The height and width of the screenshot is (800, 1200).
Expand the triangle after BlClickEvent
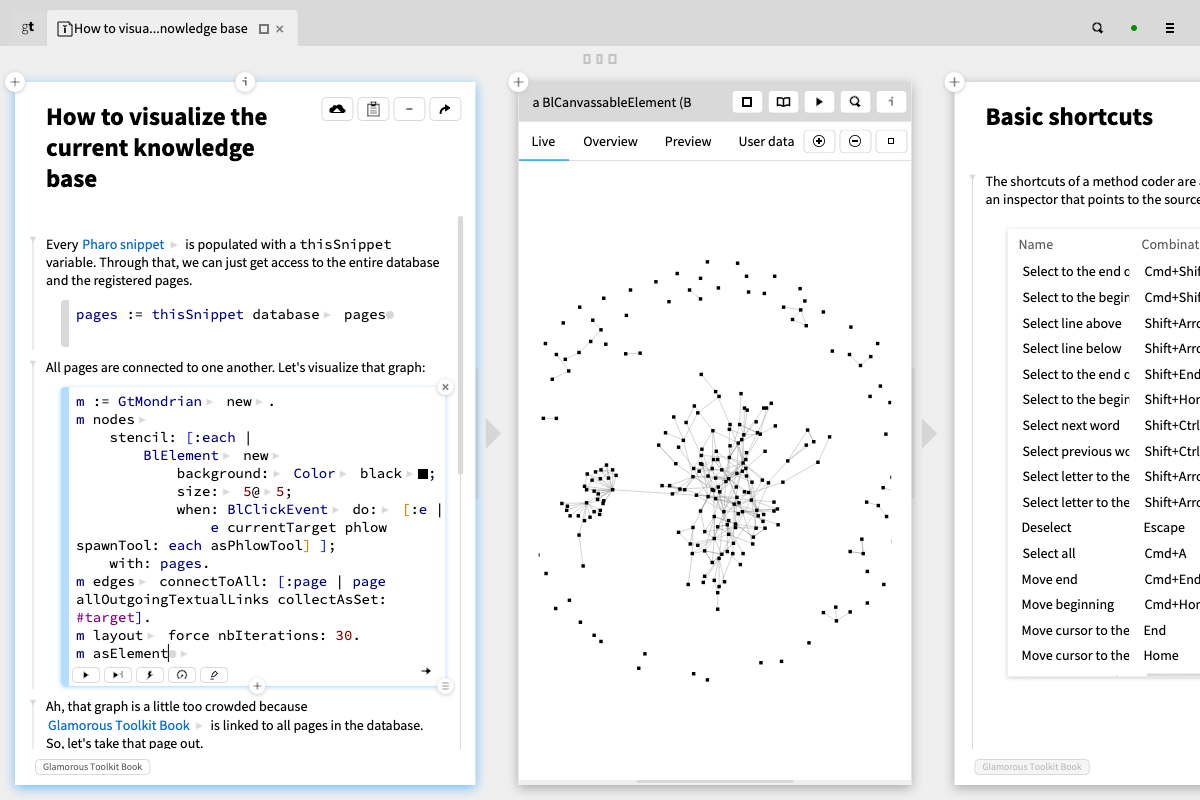[x=337, y=510]
